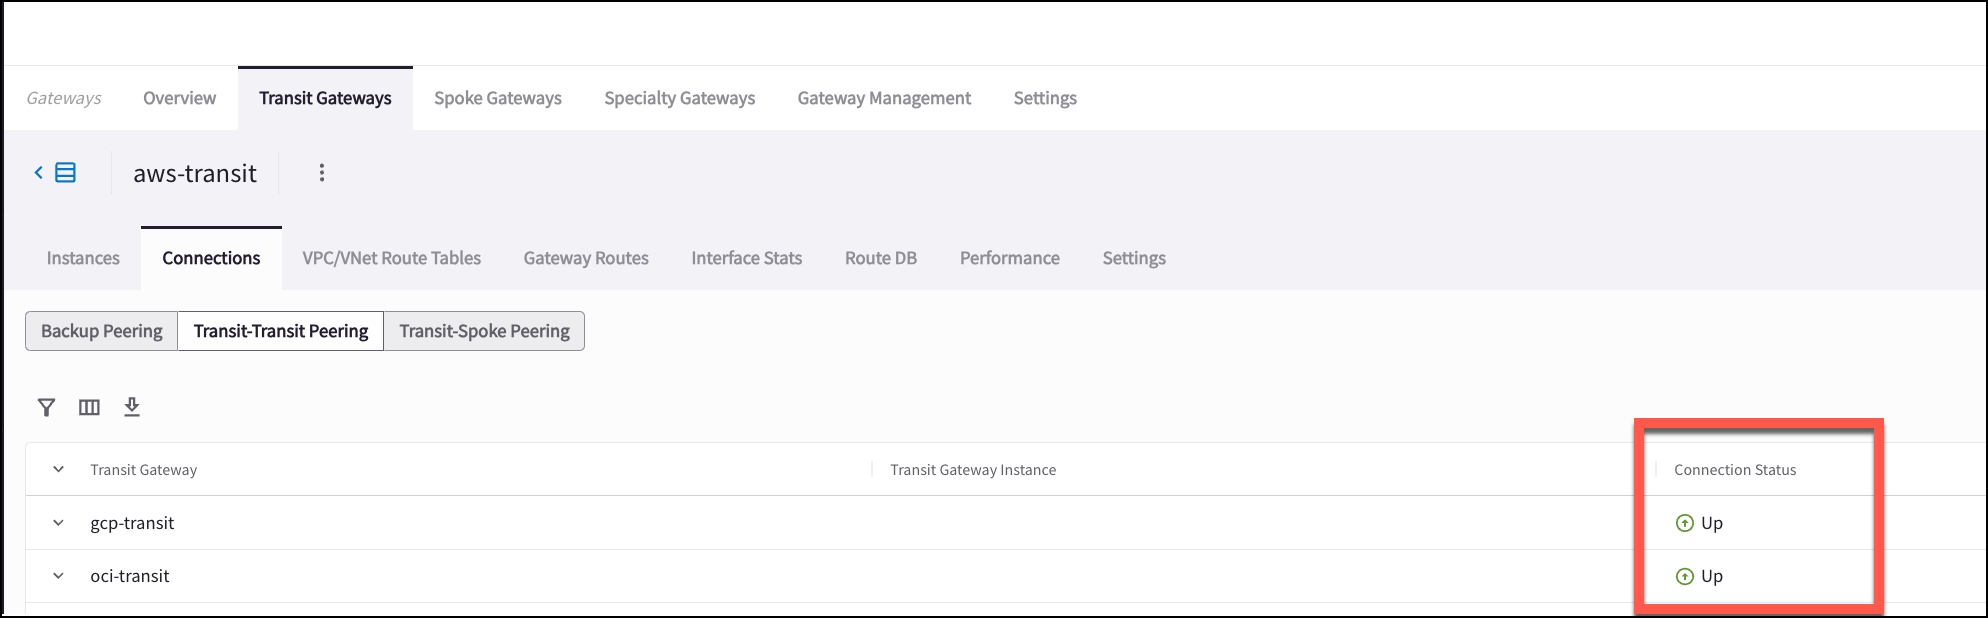This screenshot has height=618, width=1988.
Task: Expand the oci-transit row
Action: (57, 575)
